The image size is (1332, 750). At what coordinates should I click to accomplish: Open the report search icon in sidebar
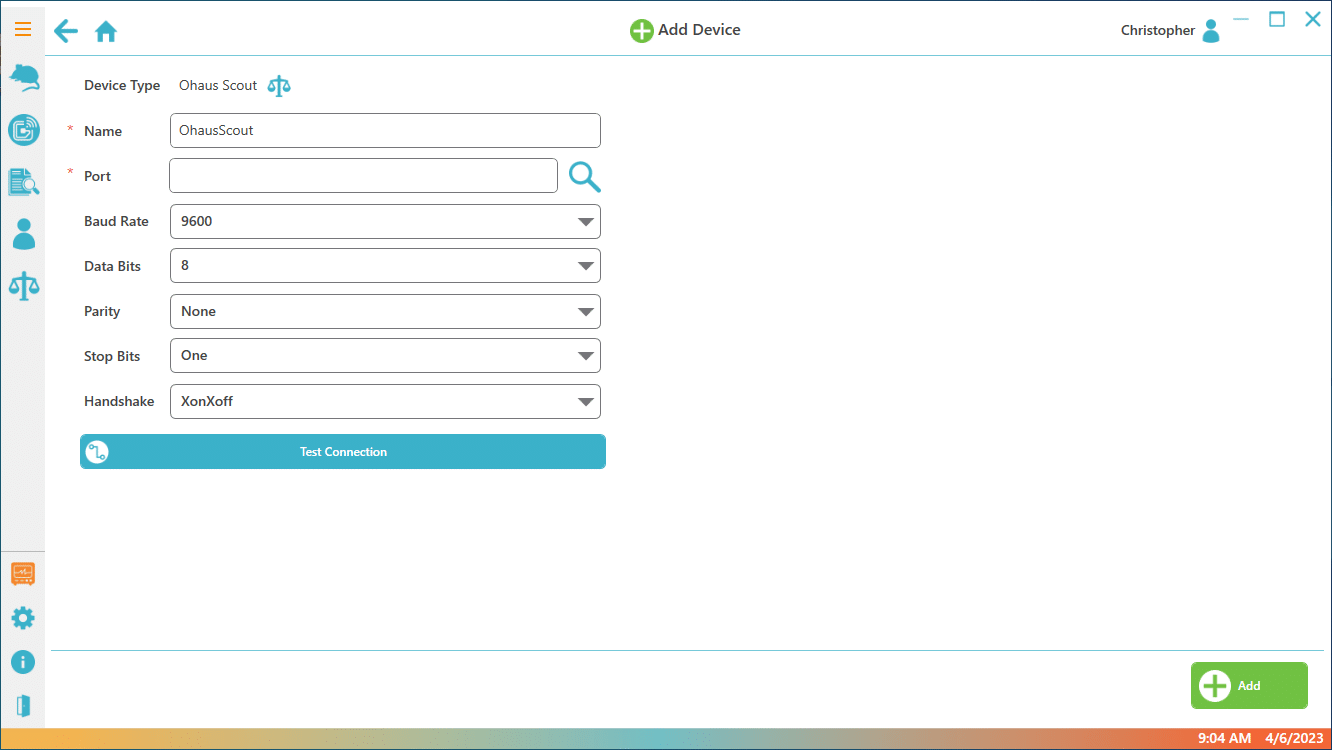23,182
